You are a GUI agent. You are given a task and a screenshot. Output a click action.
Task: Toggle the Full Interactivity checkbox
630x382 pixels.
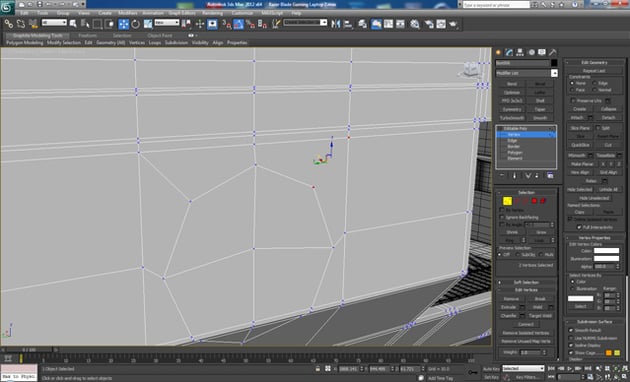[579, 227]
